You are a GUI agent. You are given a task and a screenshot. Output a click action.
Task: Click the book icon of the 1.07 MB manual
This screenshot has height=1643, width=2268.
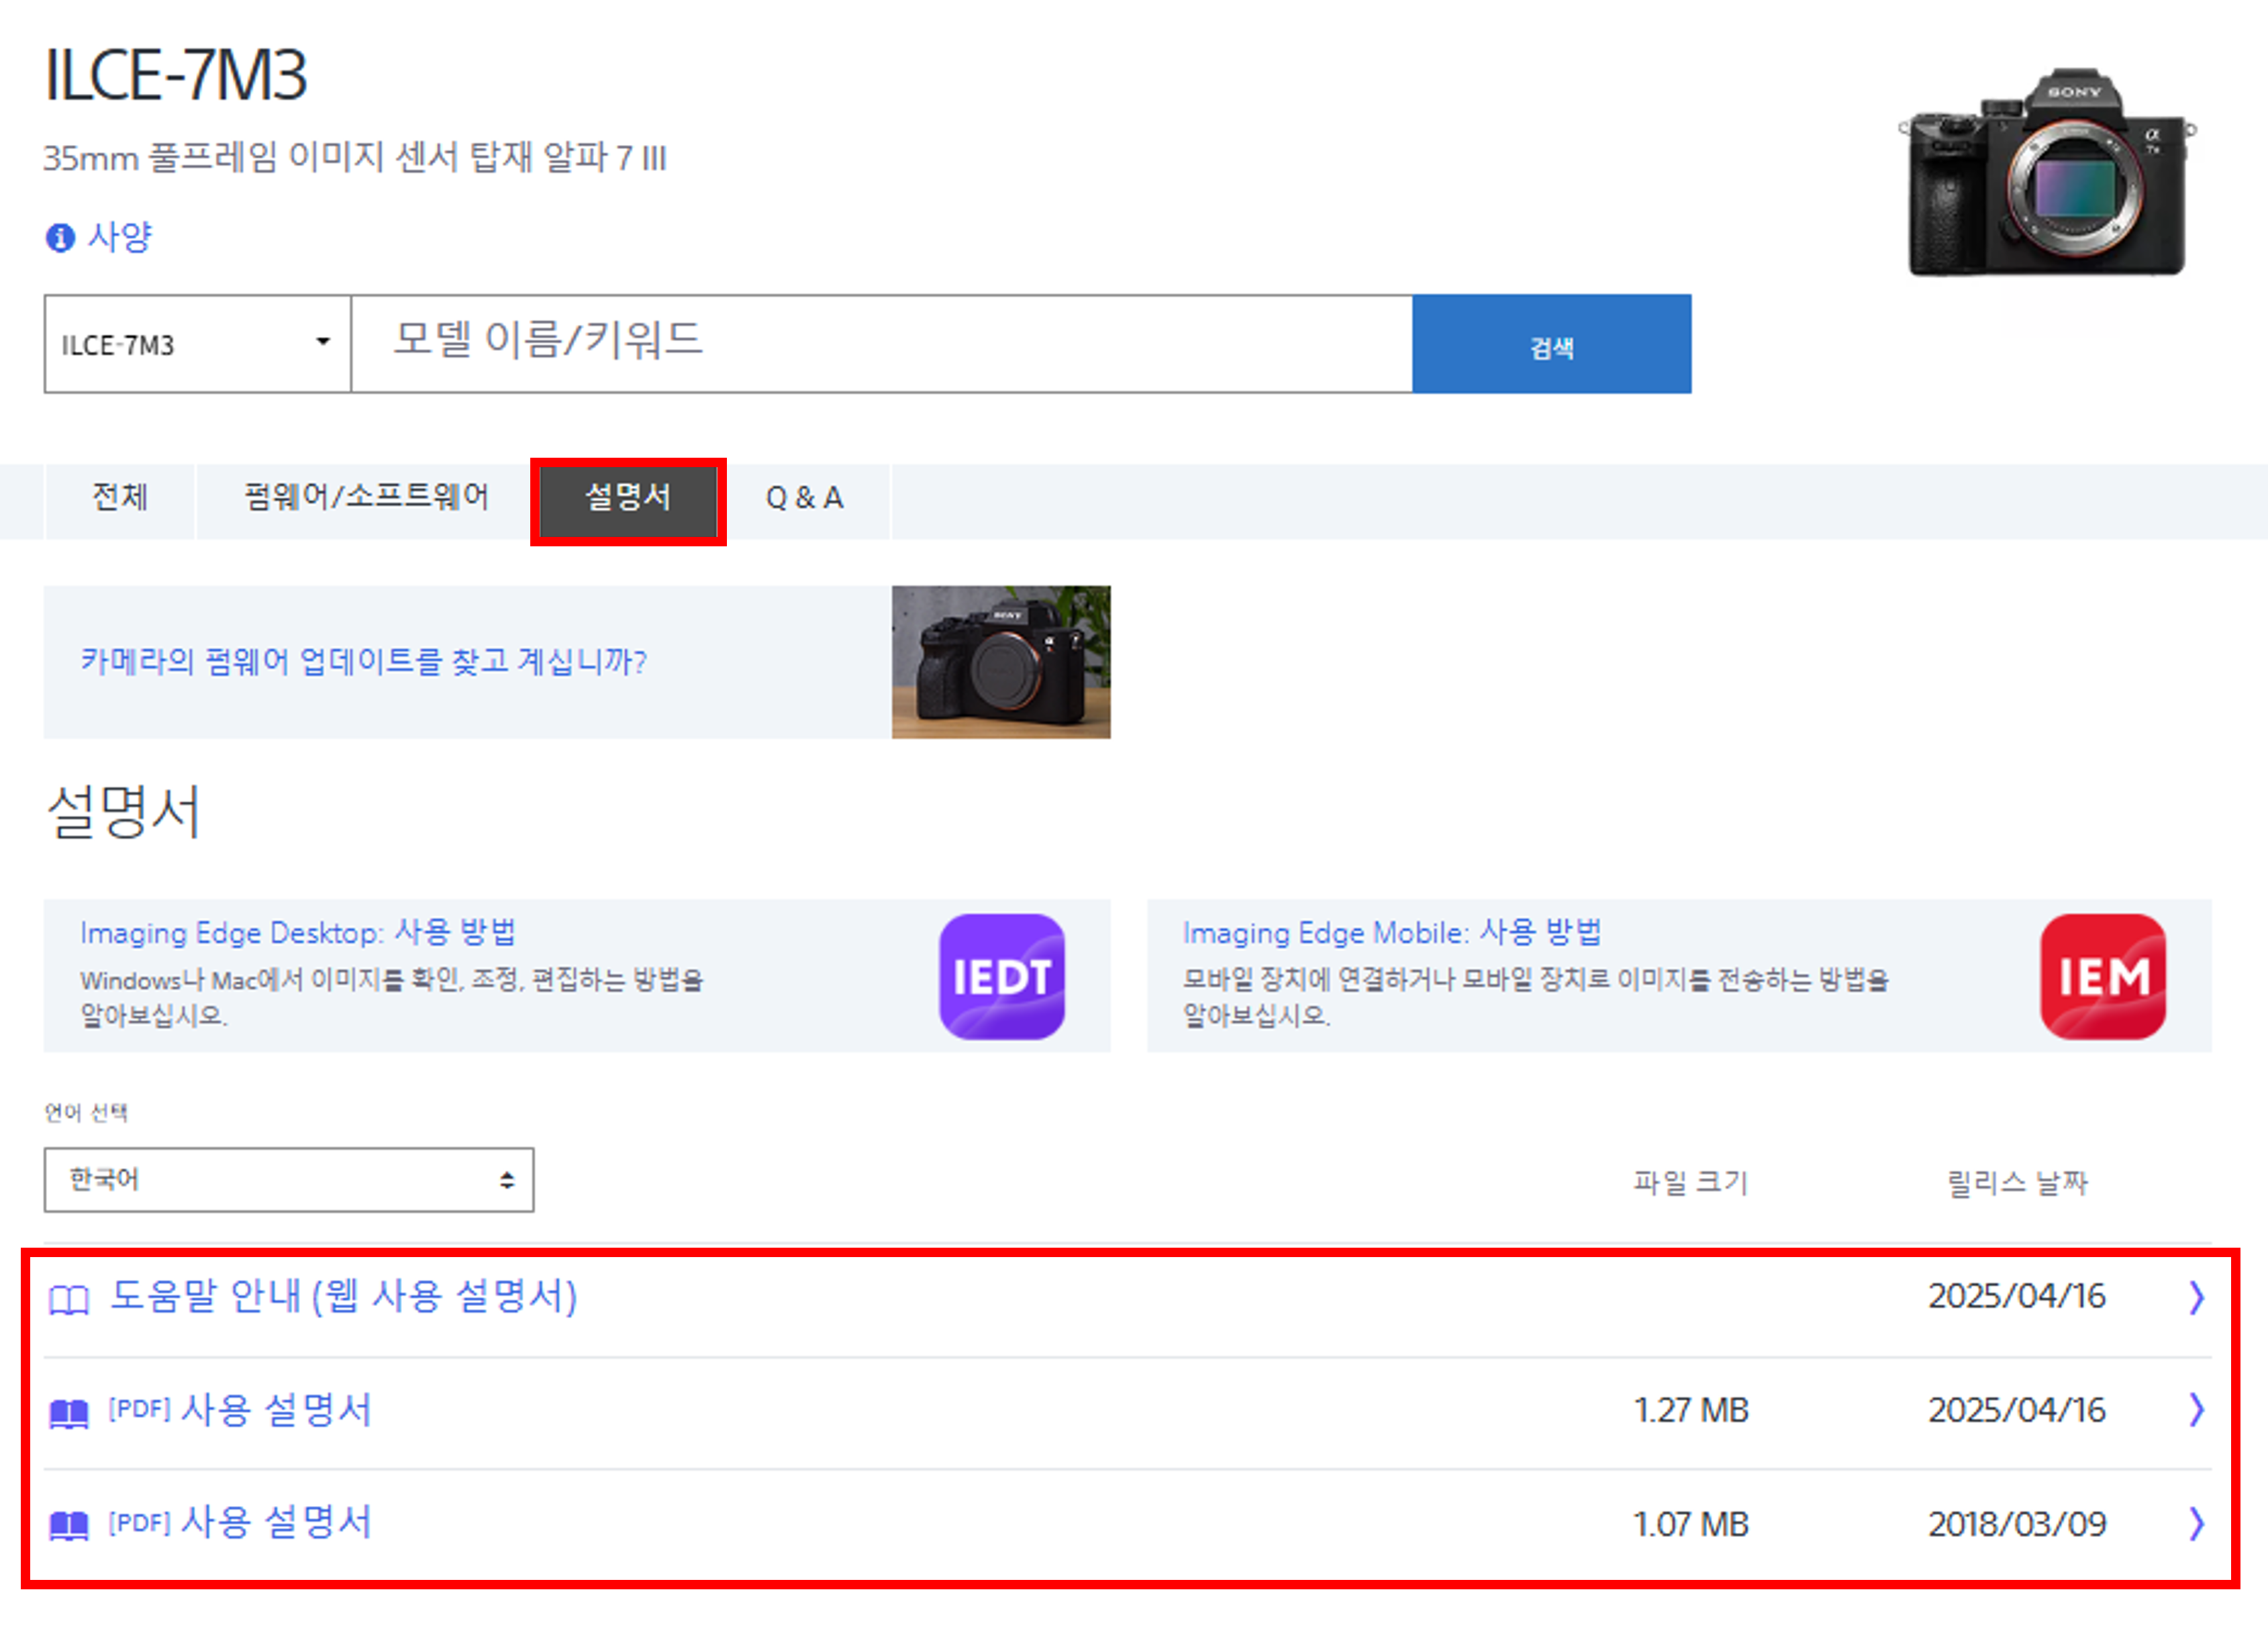(x=69, y=1527)
